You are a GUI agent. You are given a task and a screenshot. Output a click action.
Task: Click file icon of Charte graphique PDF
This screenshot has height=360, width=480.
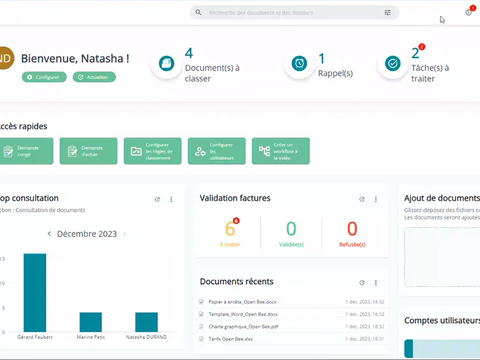click(x=201, y=327)
